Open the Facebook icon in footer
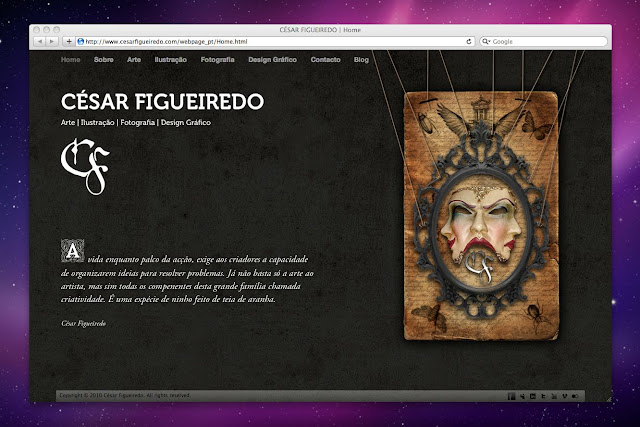 click(511, 396)
